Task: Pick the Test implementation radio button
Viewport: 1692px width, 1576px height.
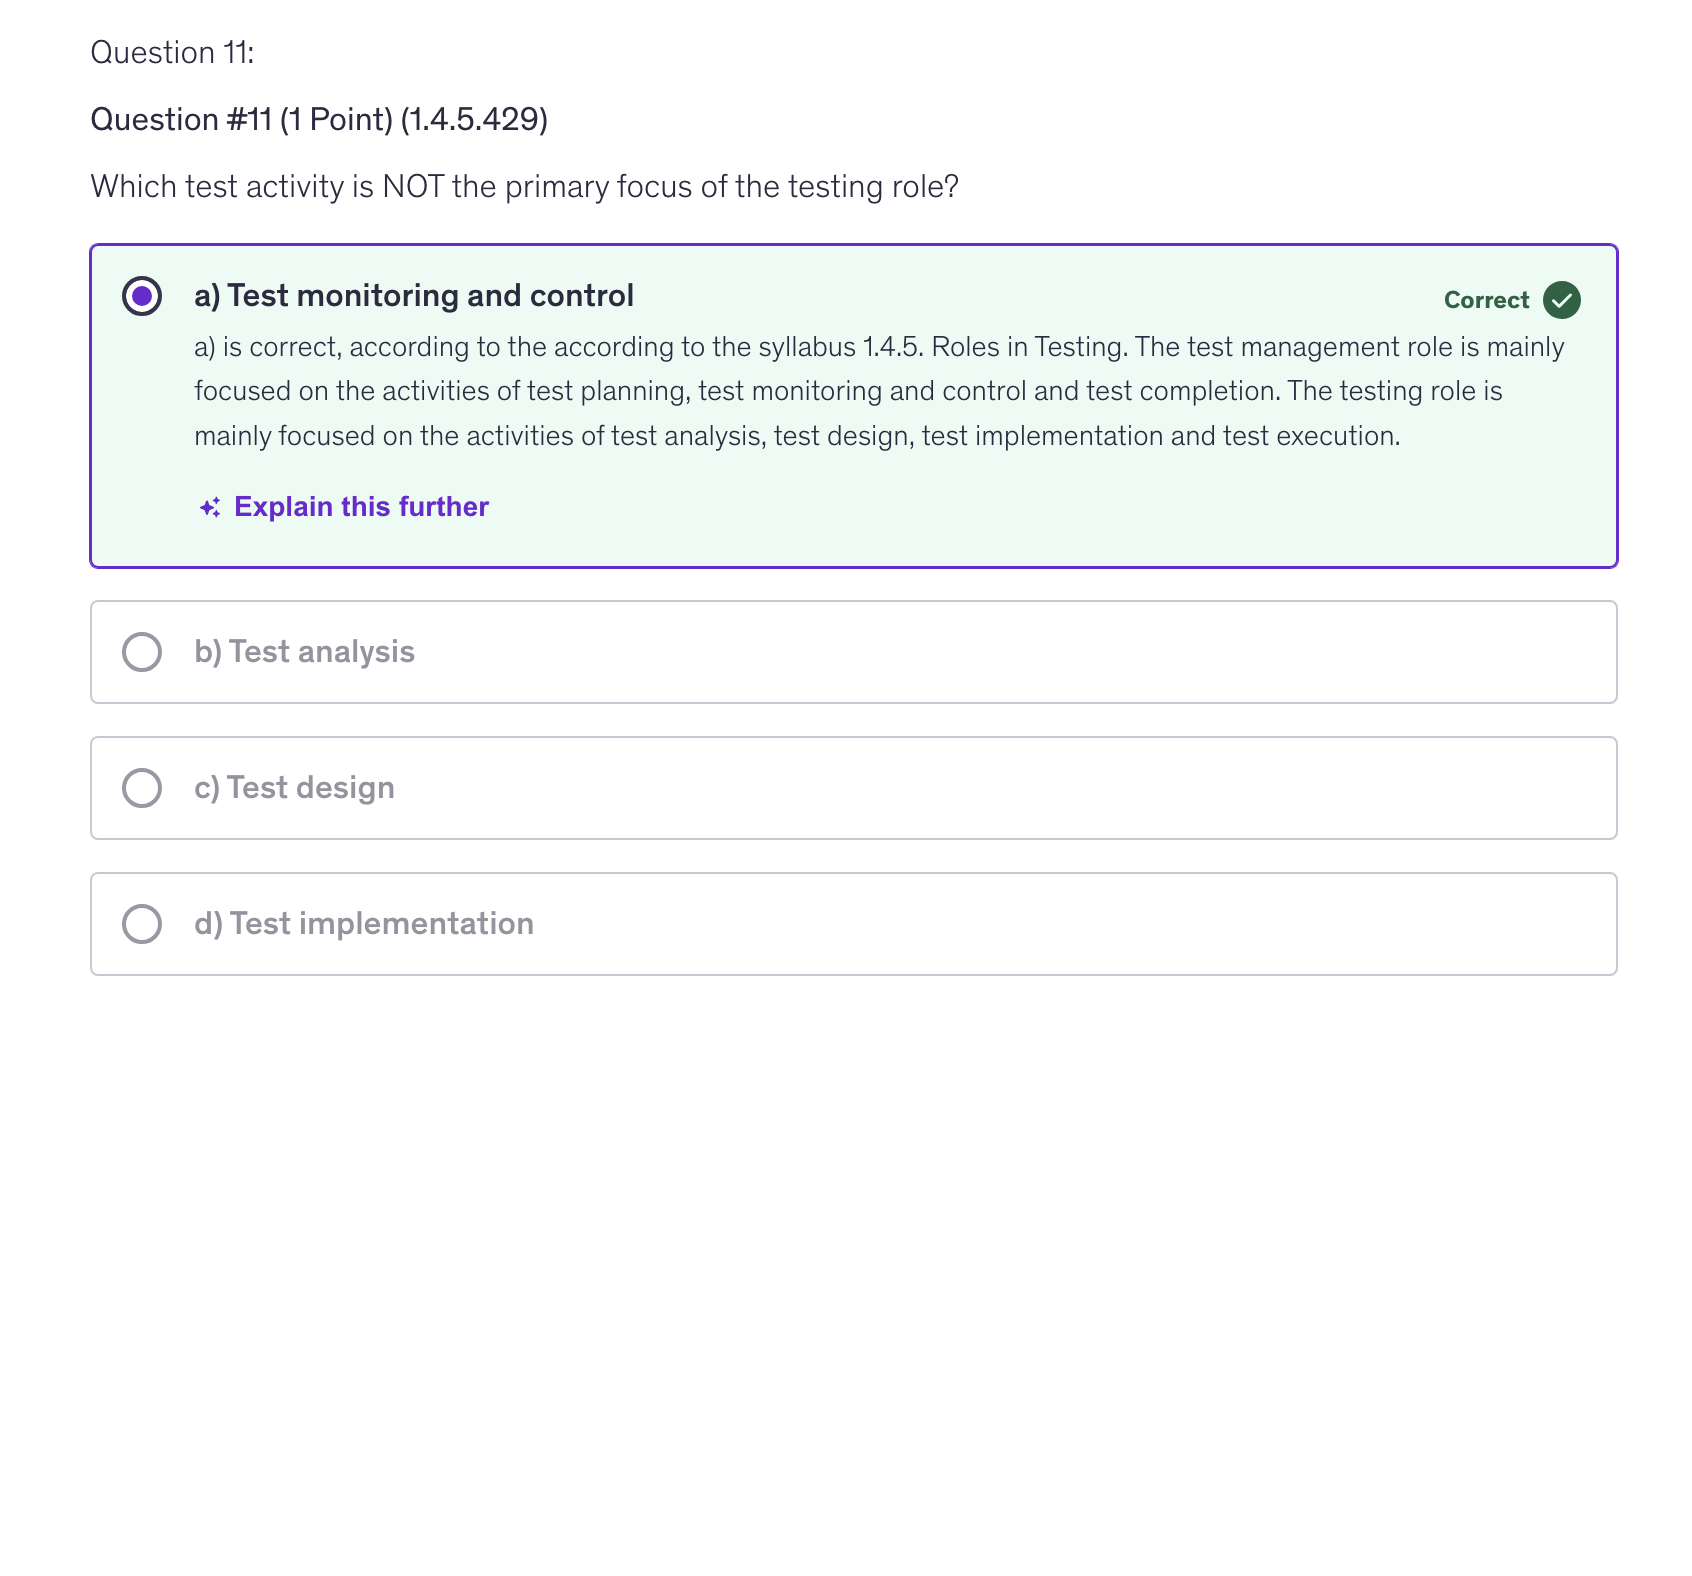Action: pyautogui.click(x=142, y=924)
